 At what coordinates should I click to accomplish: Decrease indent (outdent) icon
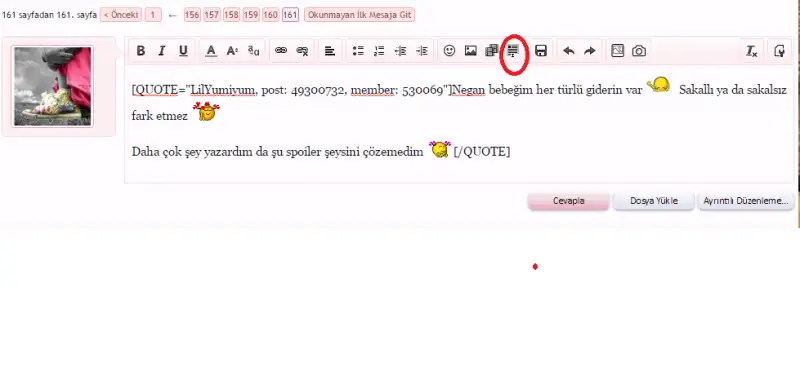coord(401,51)
